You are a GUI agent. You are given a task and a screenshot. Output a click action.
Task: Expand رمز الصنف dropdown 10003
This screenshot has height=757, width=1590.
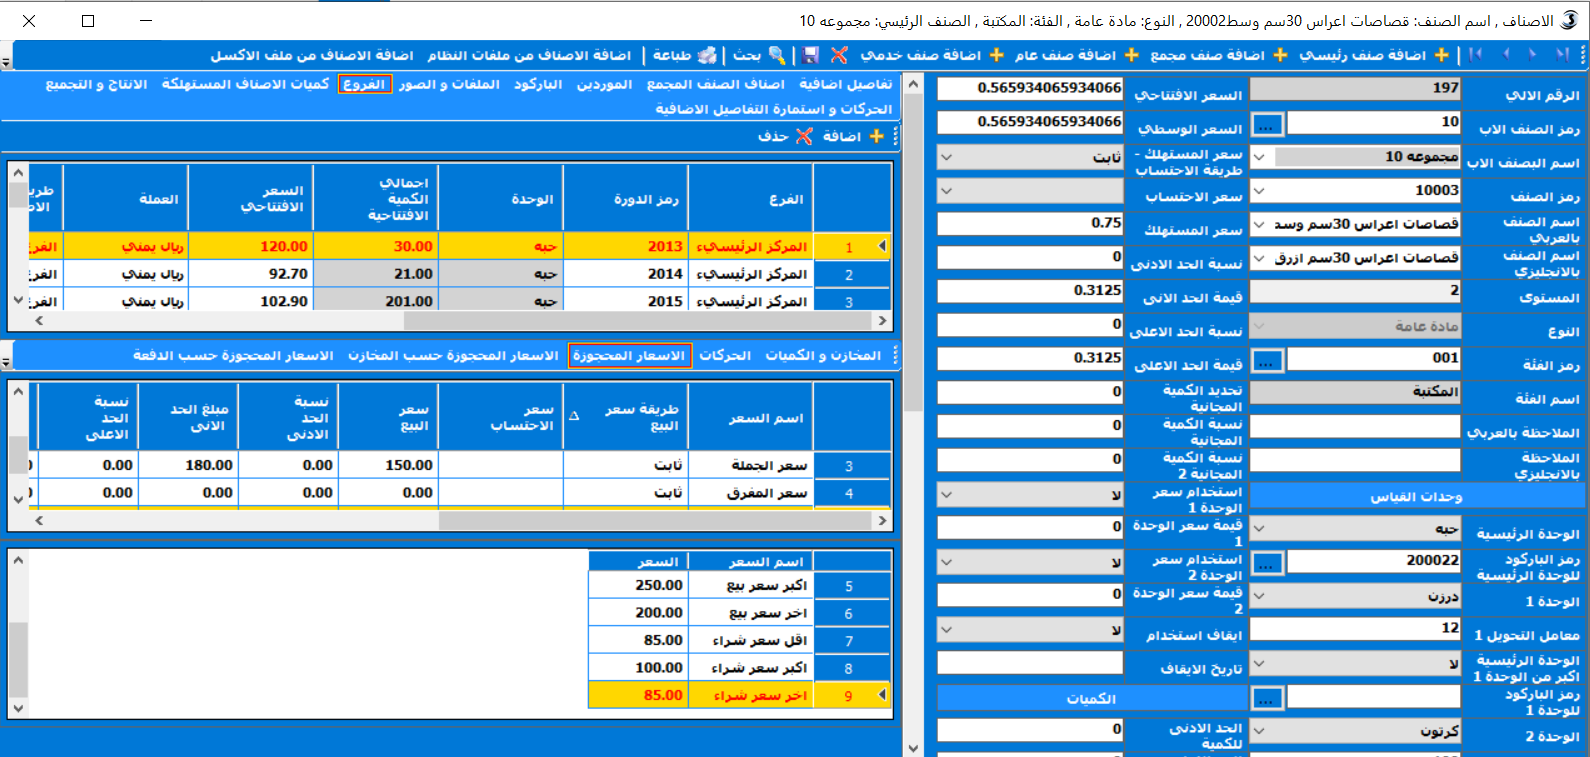[1259, 190]
